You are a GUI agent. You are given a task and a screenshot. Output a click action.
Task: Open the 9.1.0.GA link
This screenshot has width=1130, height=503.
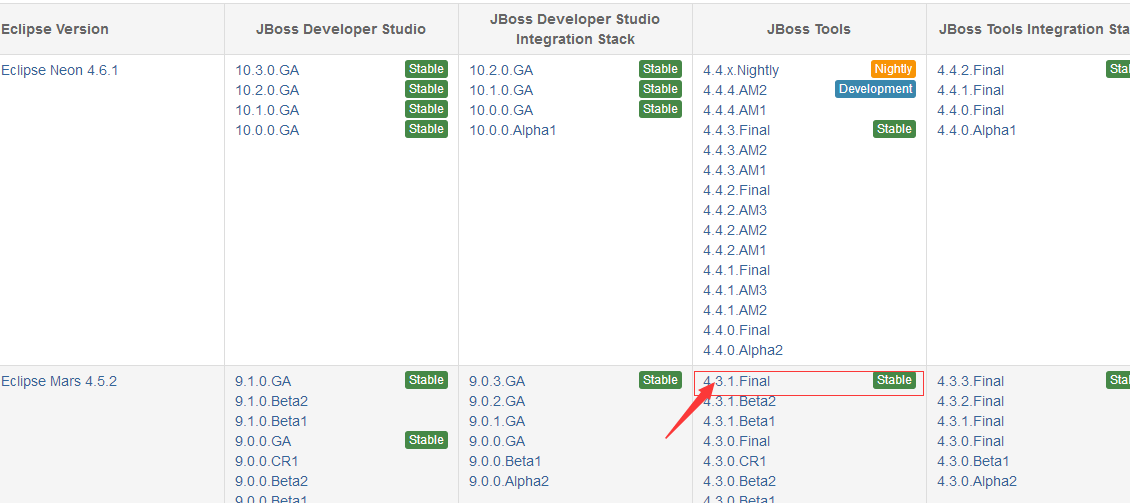[x=264, y=381]
